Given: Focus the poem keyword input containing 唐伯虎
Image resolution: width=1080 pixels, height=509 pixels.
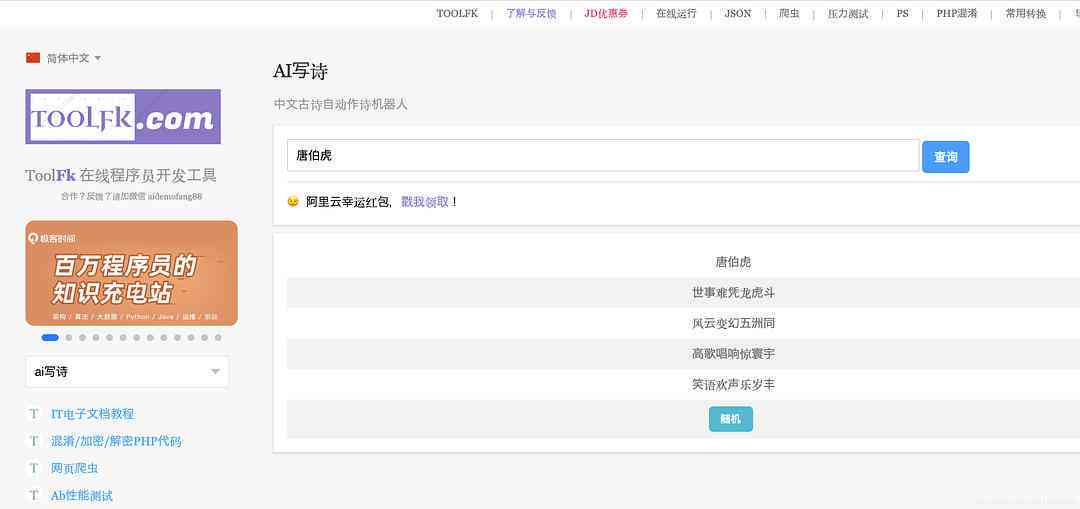Looking at the screenshot, I should pos(603,156).
